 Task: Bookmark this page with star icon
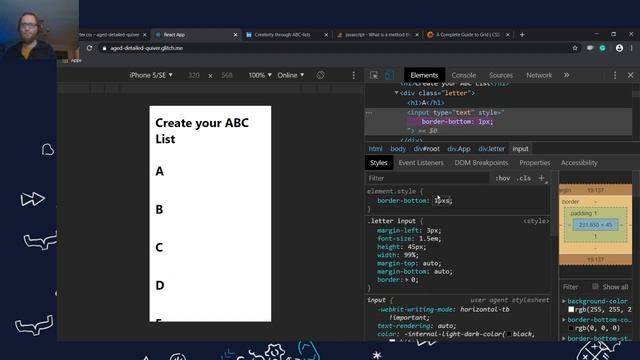tap(575, 48)
